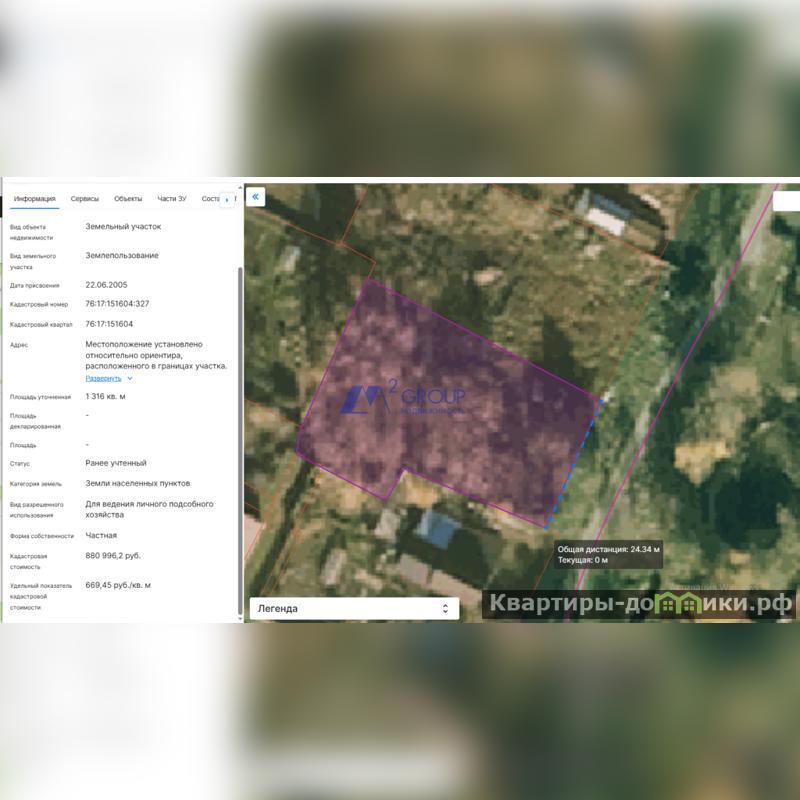This screenshot has height=800, width=800.
Task: Click the Общая дистанция distance tooltip
Action: 608,554
